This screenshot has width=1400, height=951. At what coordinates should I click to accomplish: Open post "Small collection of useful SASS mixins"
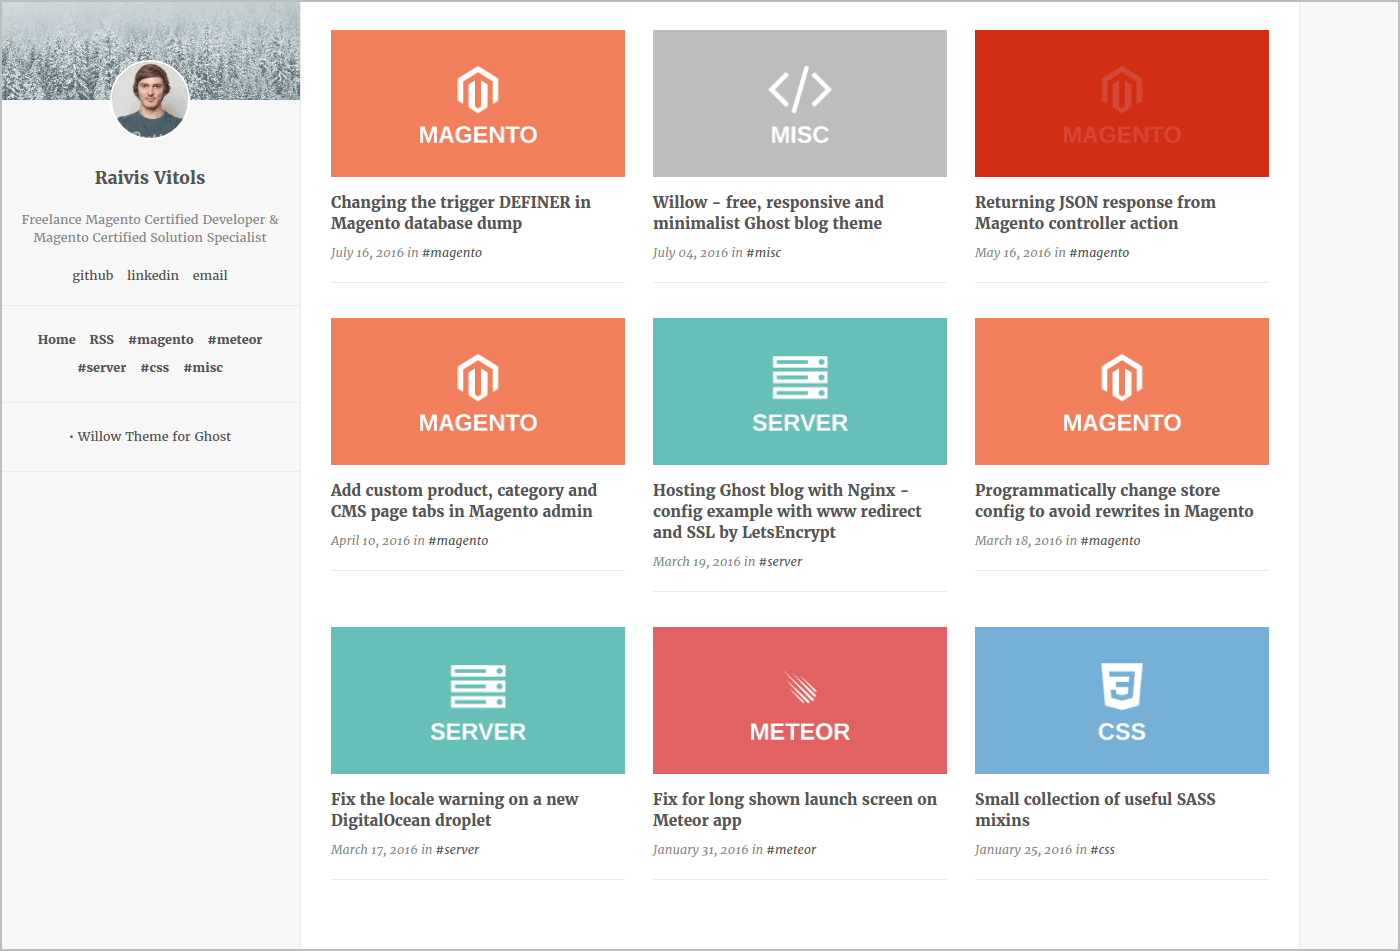pyautogui.click(x=1095, y=810)
